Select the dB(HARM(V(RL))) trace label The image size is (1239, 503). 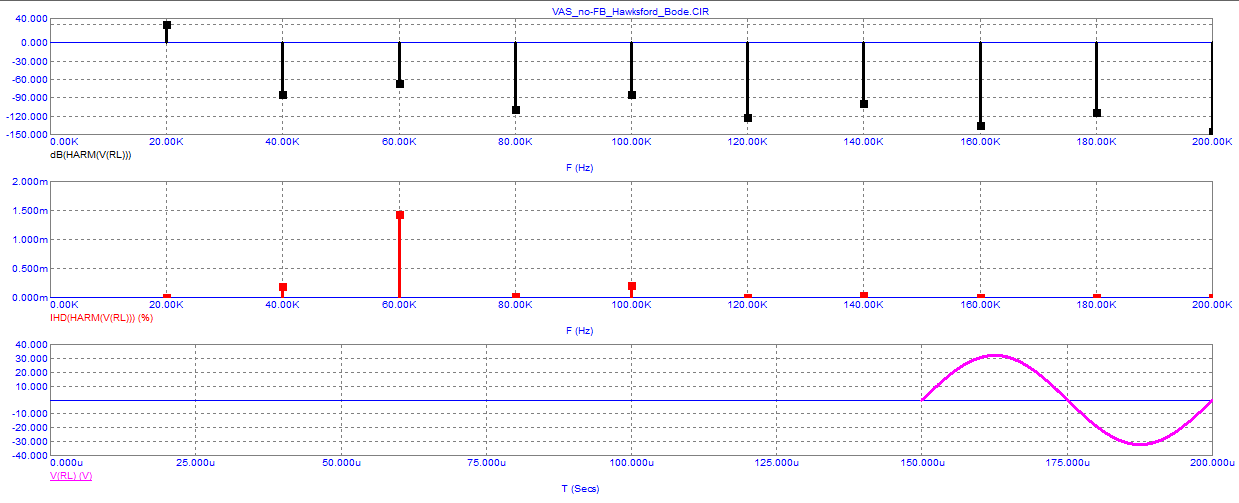pos(90,155)
